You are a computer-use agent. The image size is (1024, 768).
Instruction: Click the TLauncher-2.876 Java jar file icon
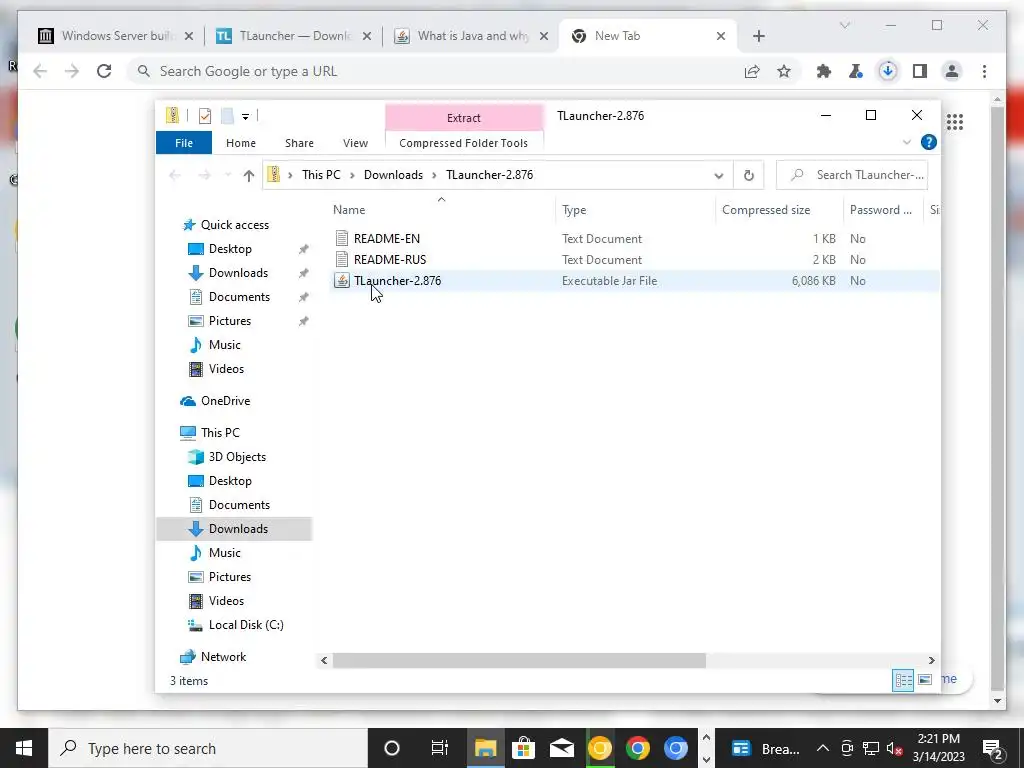coord(342,281)
